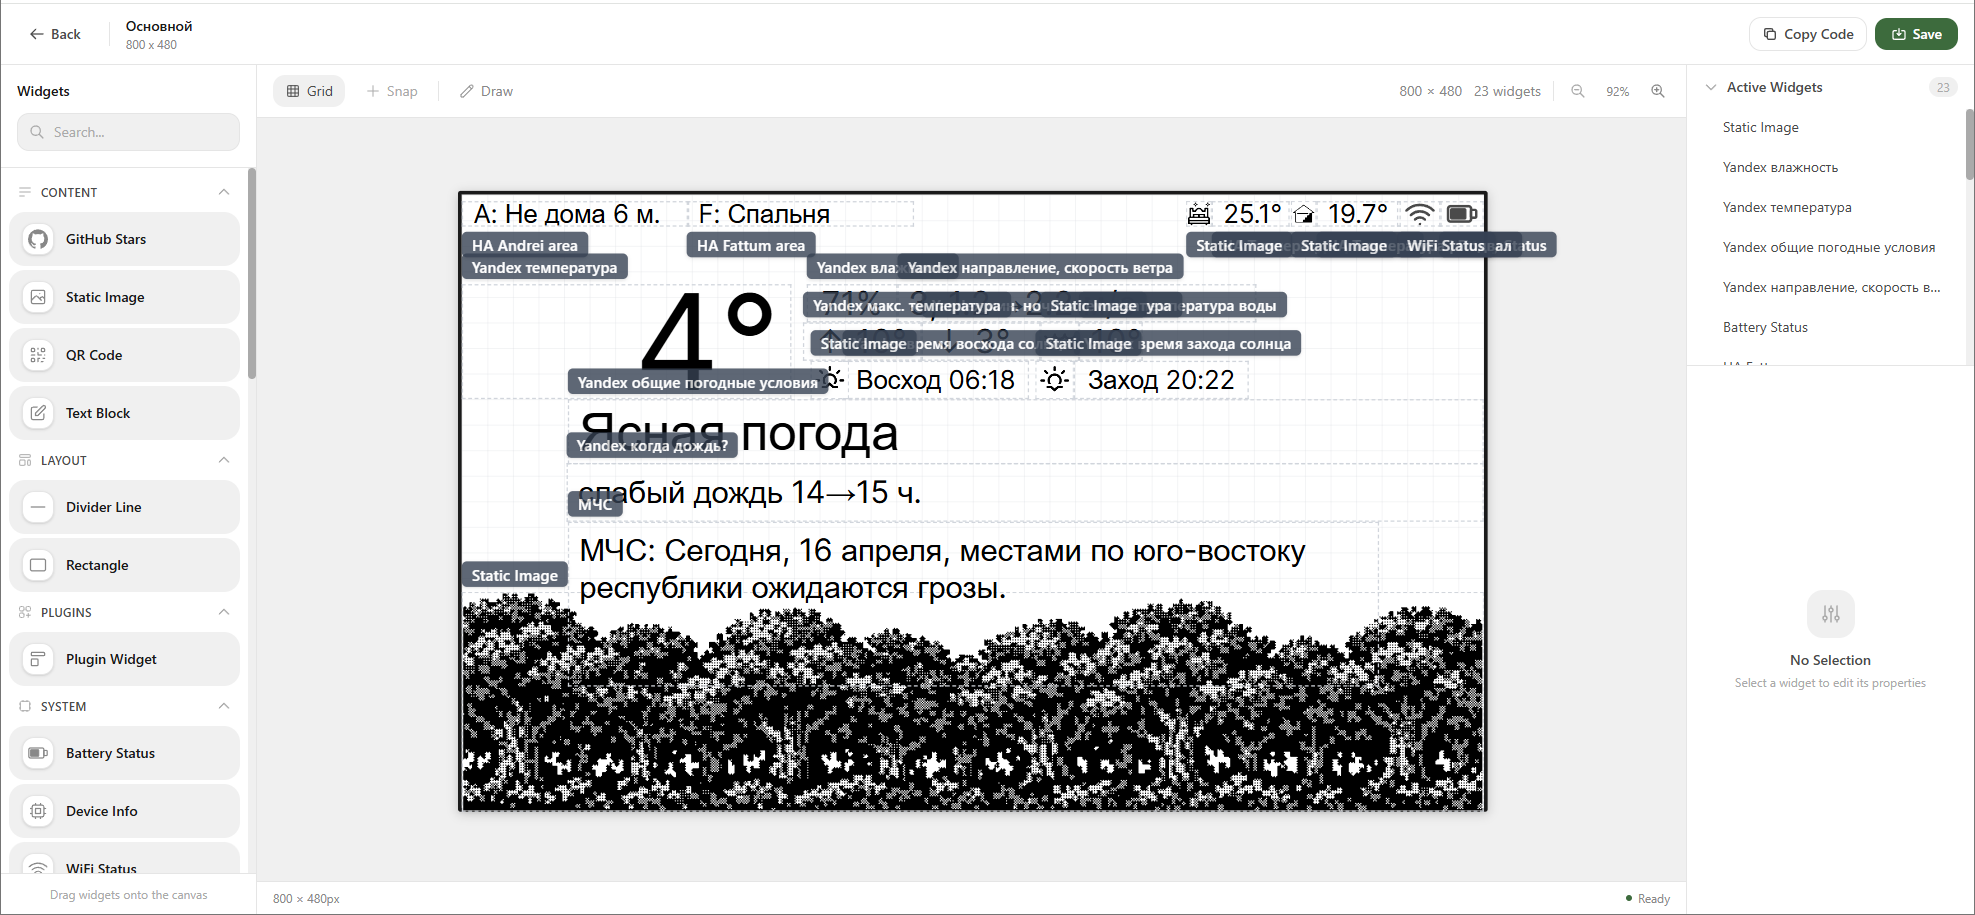The image size is (1975, 915).
Task: Click the zoom out magnifier icon
Action: pyautogui.click(x=1577, y=91)
